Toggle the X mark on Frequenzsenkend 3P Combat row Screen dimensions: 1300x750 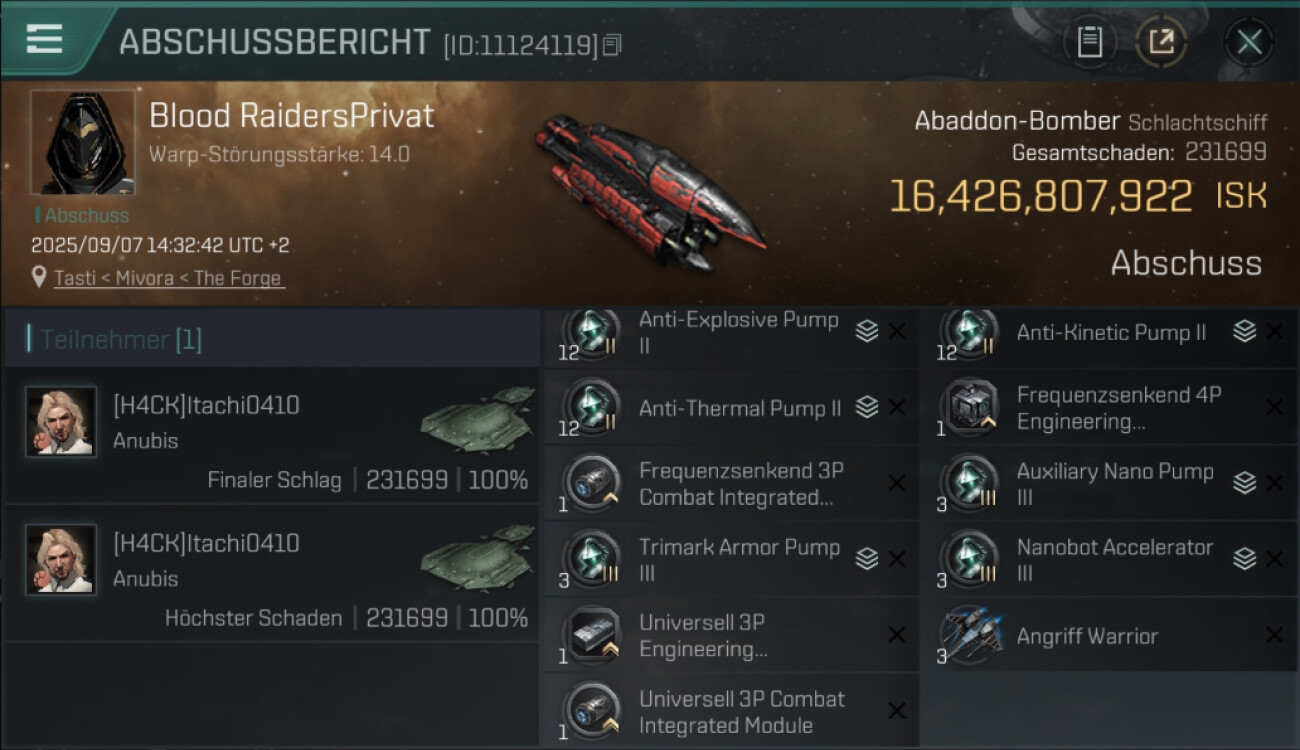pos(897,483)
